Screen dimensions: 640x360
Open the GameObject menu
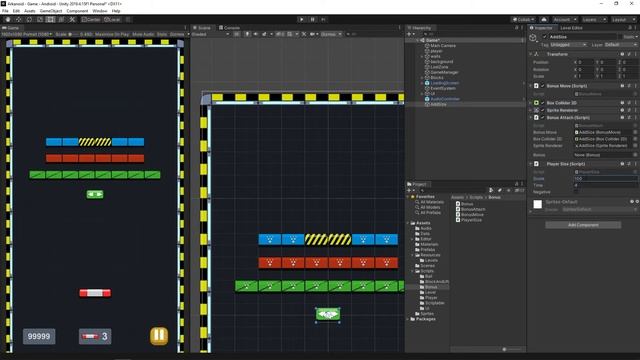pyautogui.click(x=51, y=11)
